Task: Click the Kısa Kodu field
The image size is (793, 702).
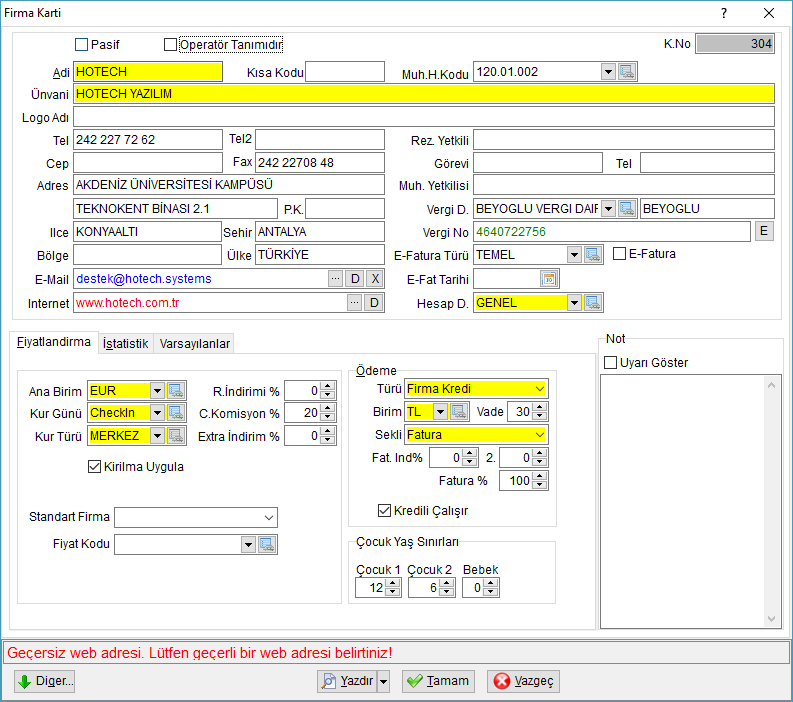Action: pos(345,72)
